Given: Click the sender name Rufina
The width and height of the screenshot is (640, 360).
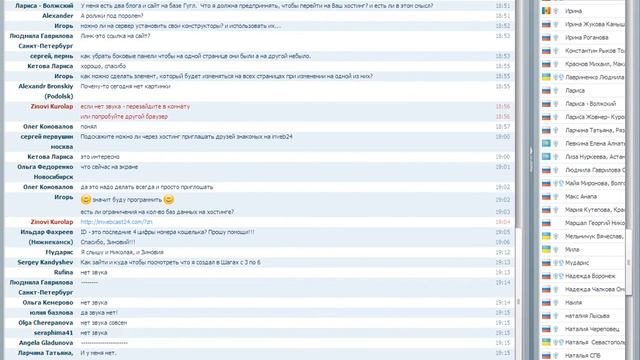Looking at the screenshot, I should pos(63,273).
